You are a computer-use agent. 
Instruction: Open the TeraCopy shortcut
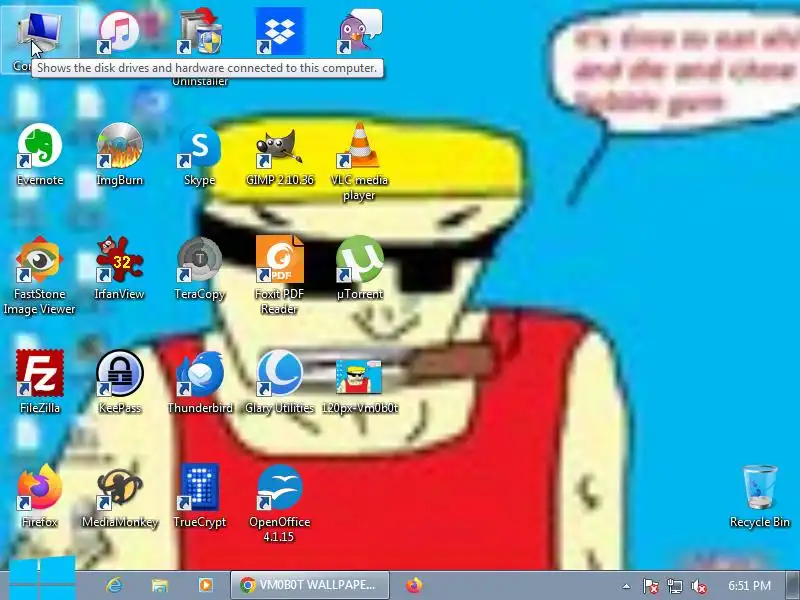pyautogui.click(x=199, y=269)
